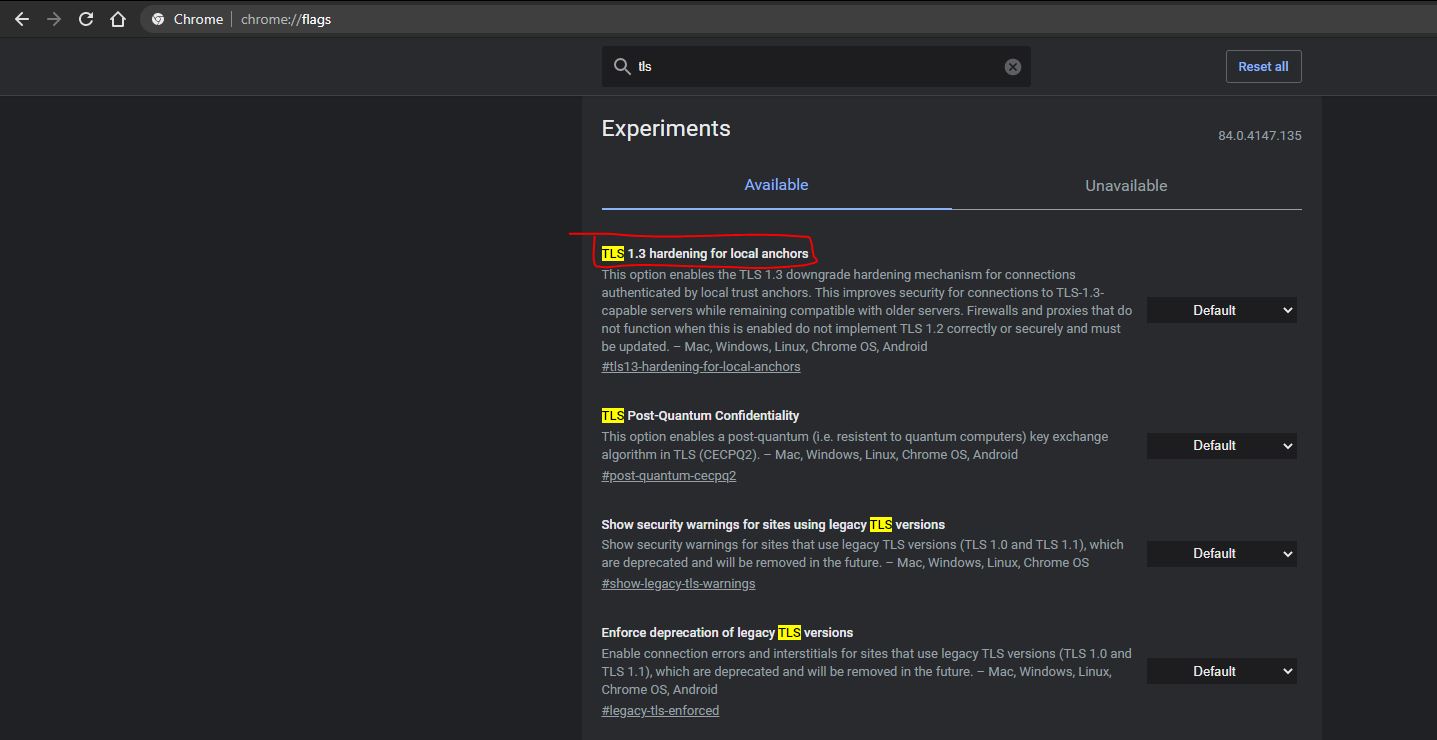Click the forward navigation arrow

[x=53, y=18]
